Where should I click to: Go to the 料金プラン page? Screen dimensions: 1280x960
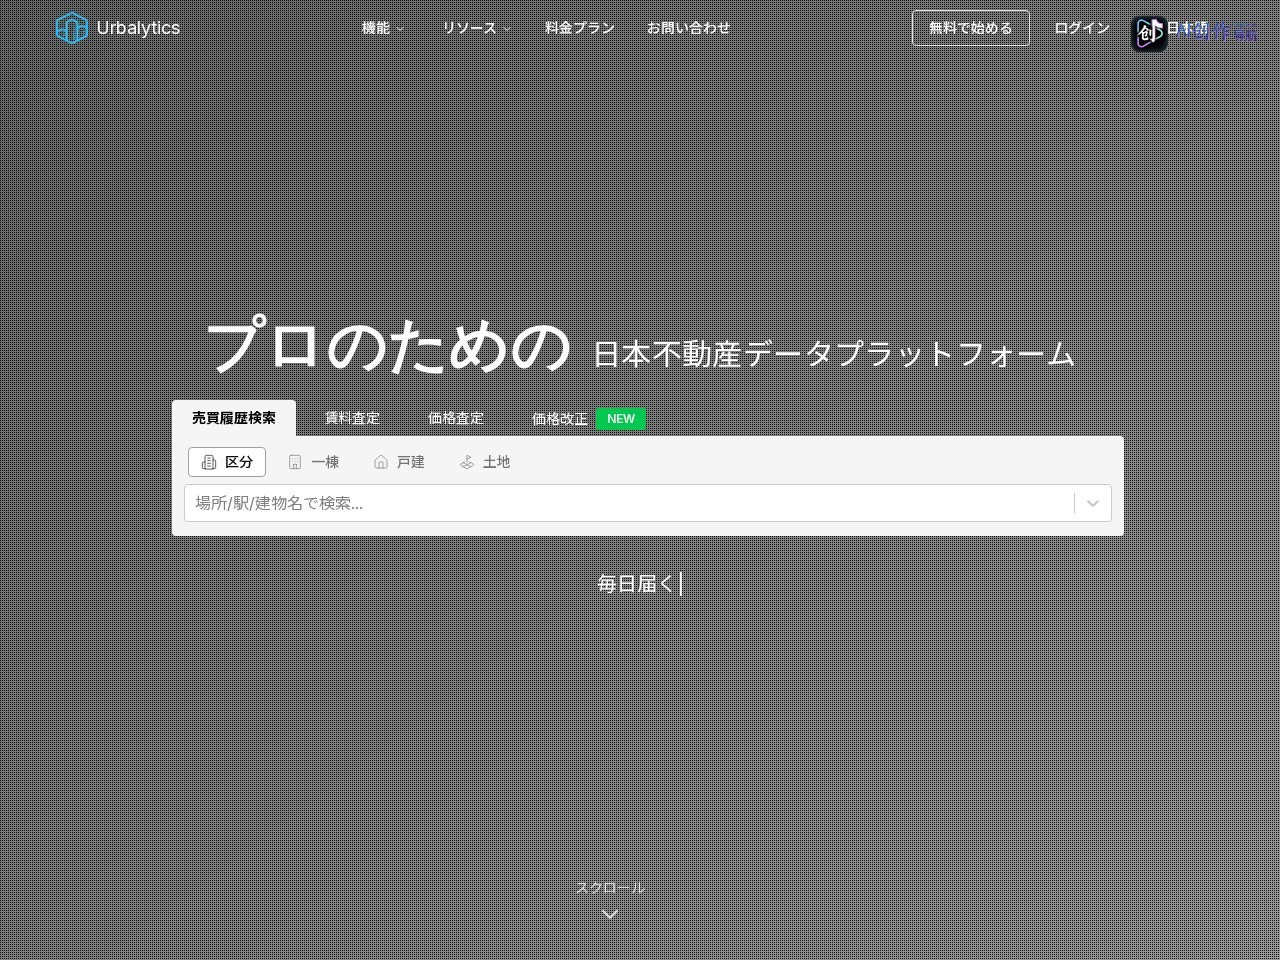[x=580, y=28]
